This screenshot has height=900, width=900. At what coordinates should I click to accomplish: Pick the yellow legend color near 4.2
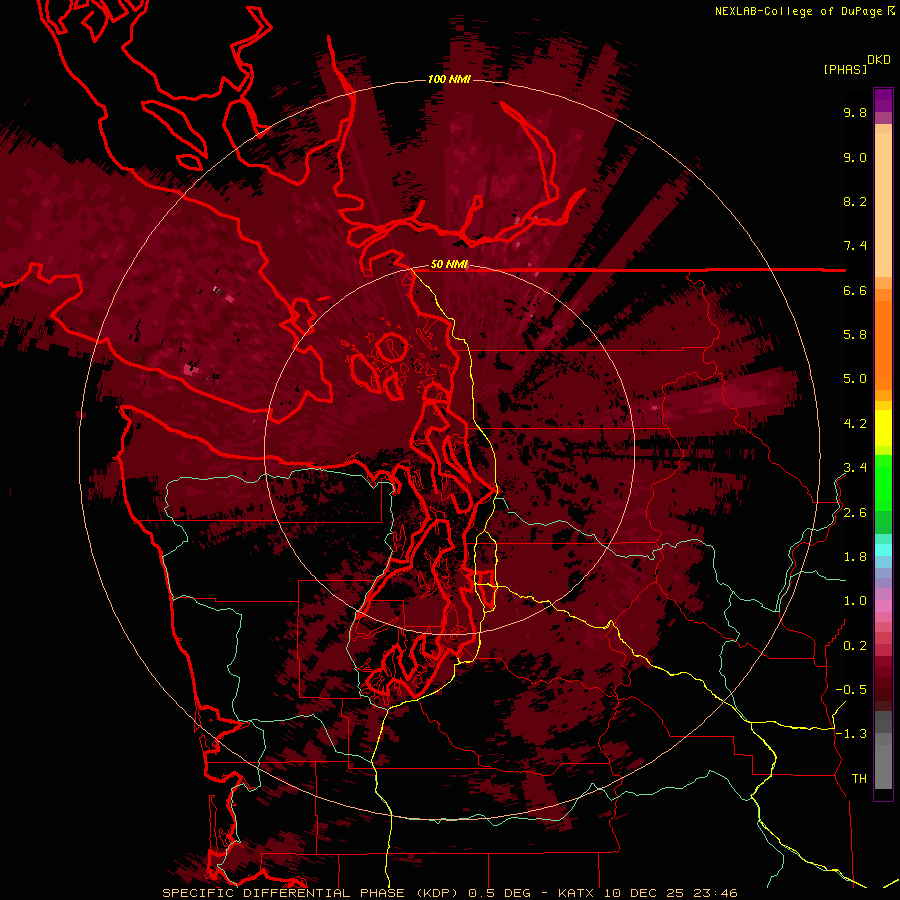pos(883,428)
